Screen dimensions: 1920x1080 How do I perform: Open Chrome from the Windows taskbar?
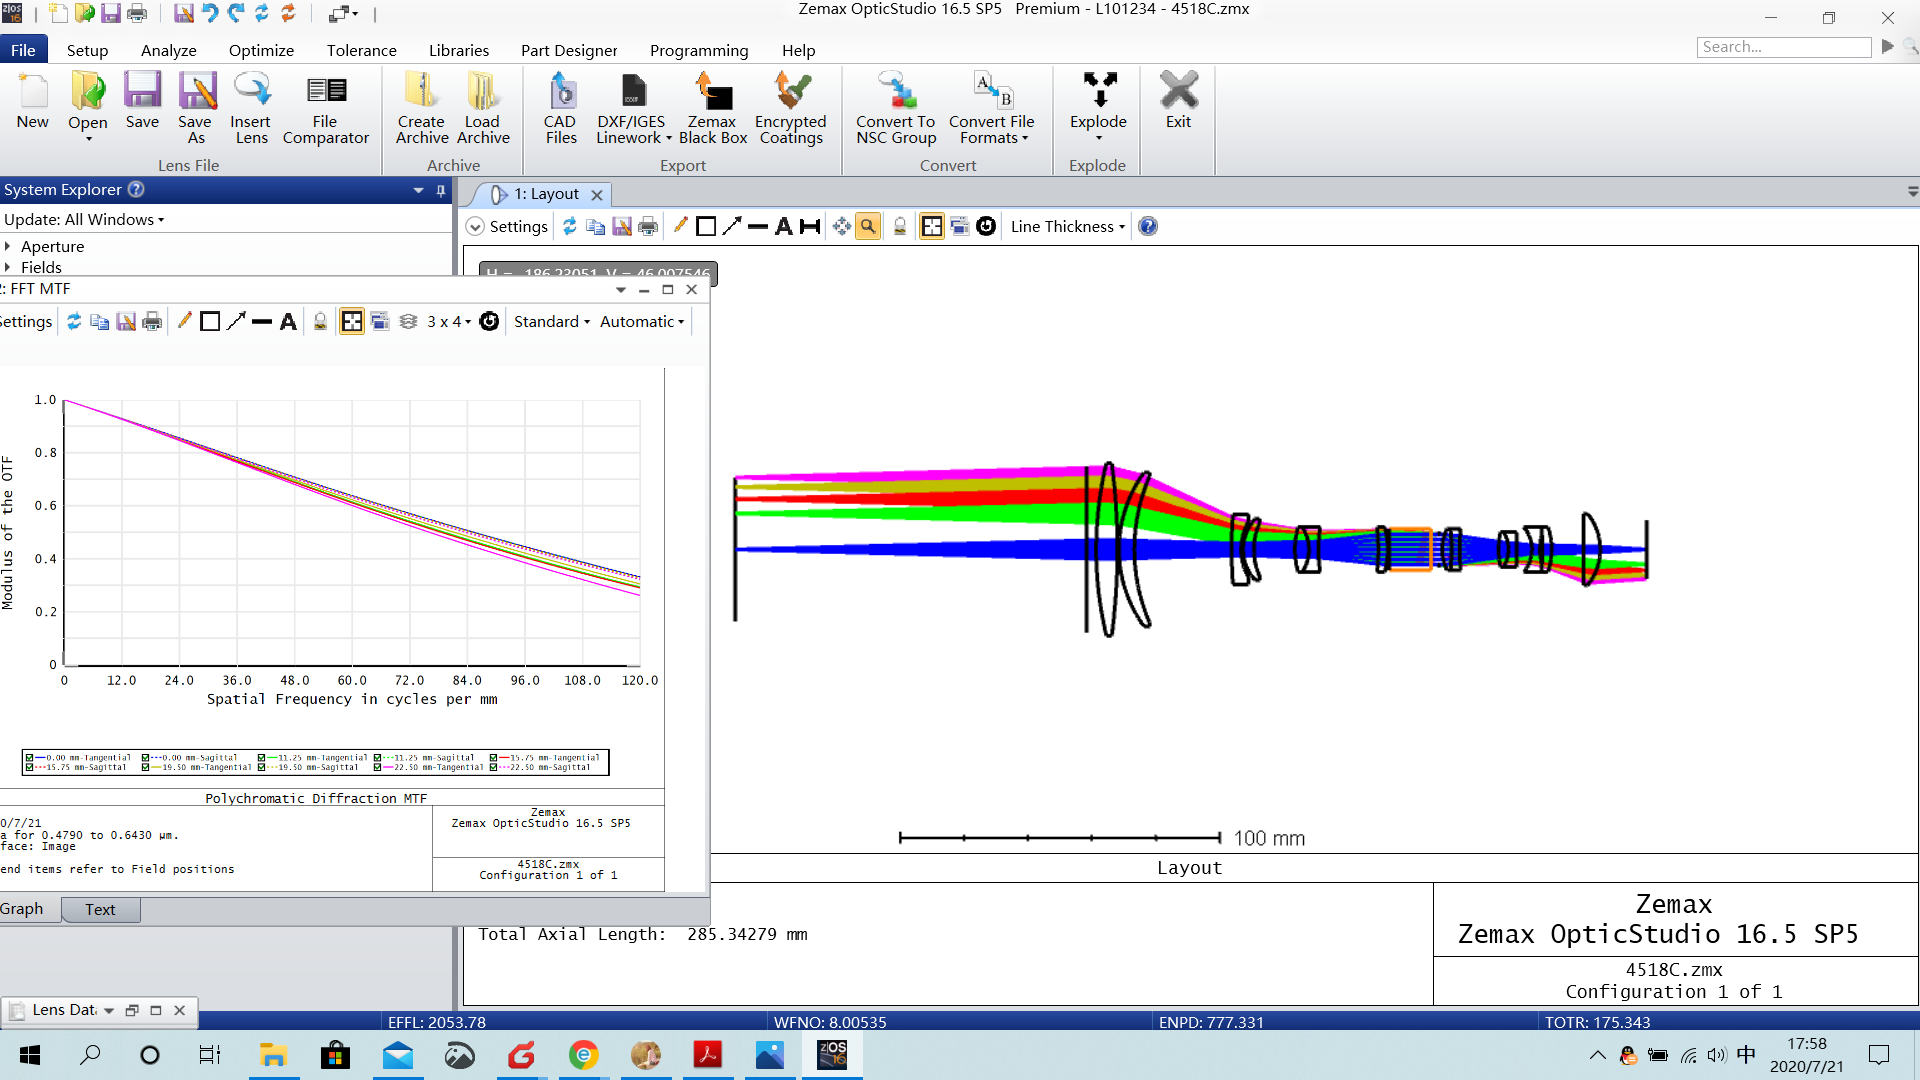(584, 1055)
